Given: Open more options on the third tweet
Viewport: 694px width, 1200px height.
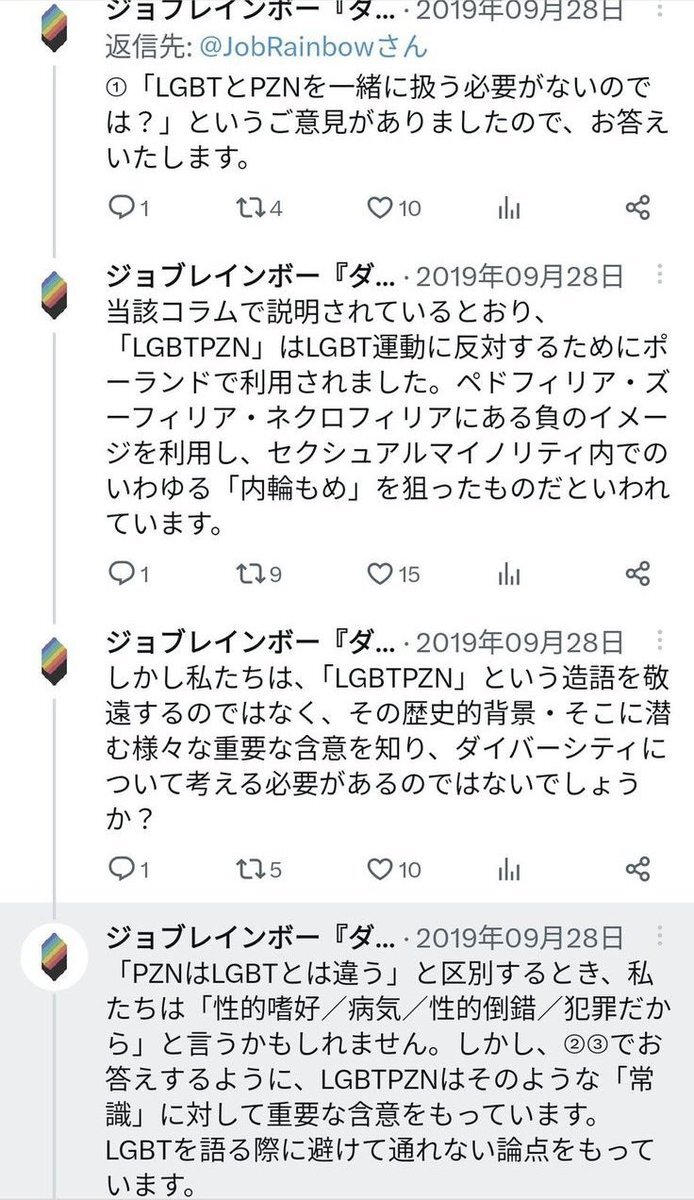Looking at the screenshot, I should click(659, 641).
